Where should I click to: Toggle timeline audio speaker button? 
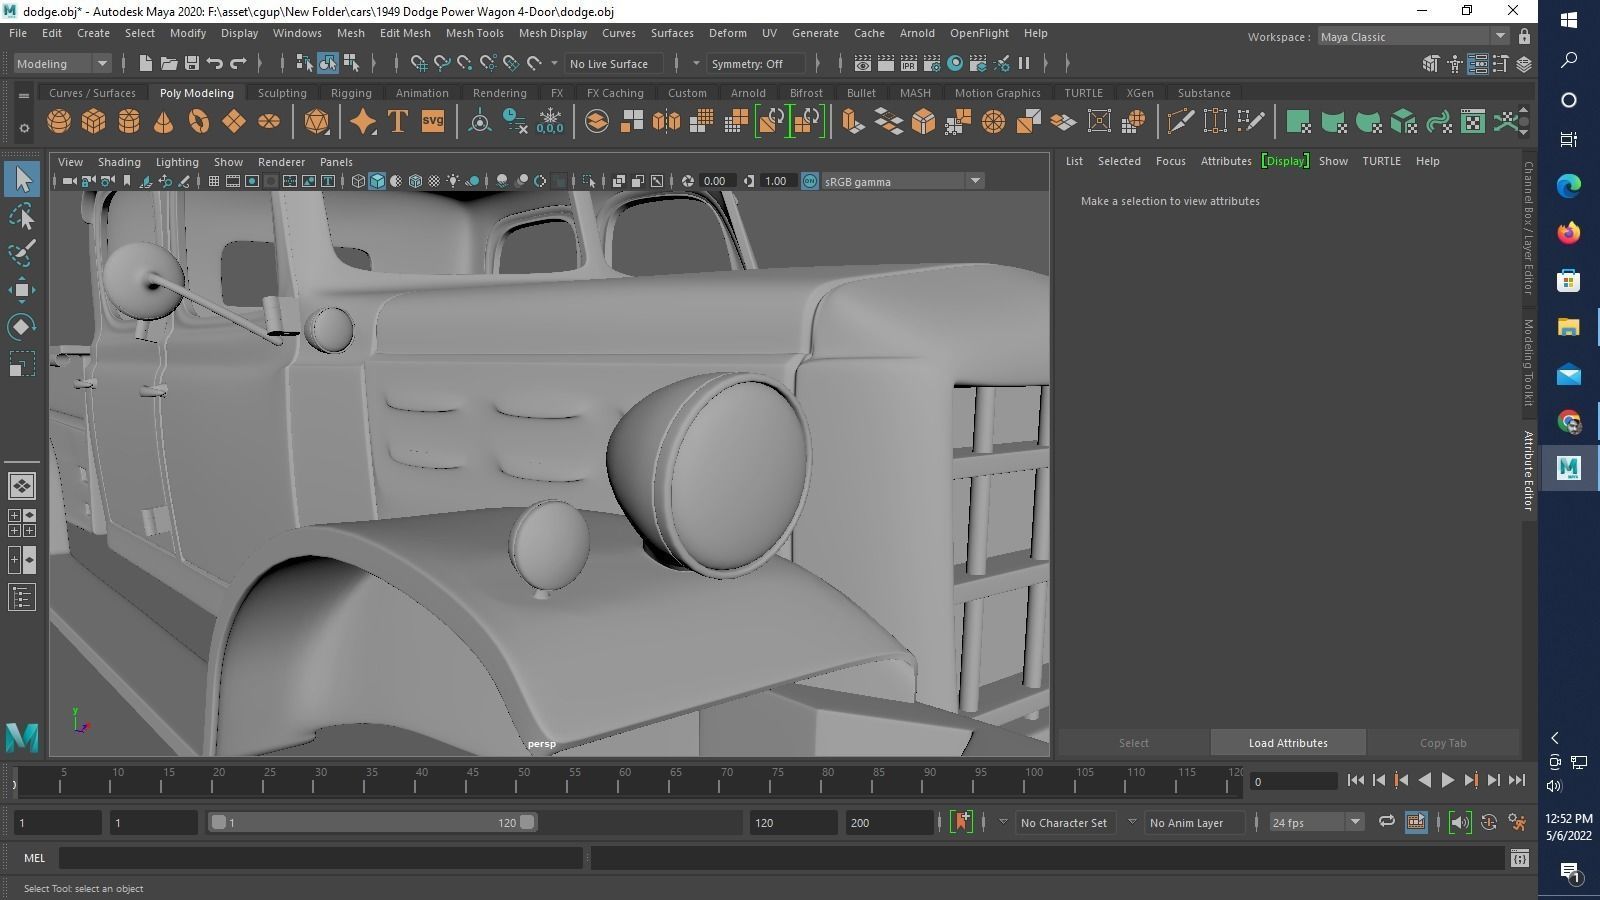point(1460,822)
